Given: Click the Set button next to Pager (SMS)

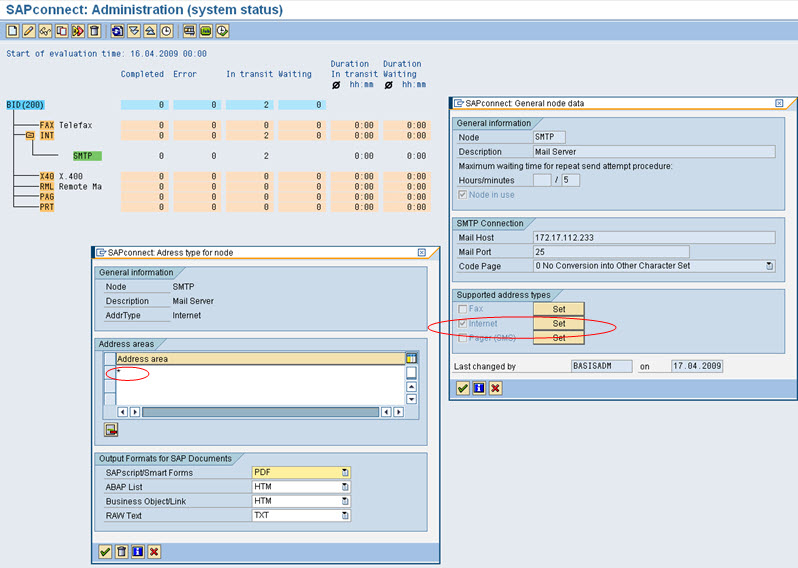Looking at the screenshot, I should click(x=559, y=337).
